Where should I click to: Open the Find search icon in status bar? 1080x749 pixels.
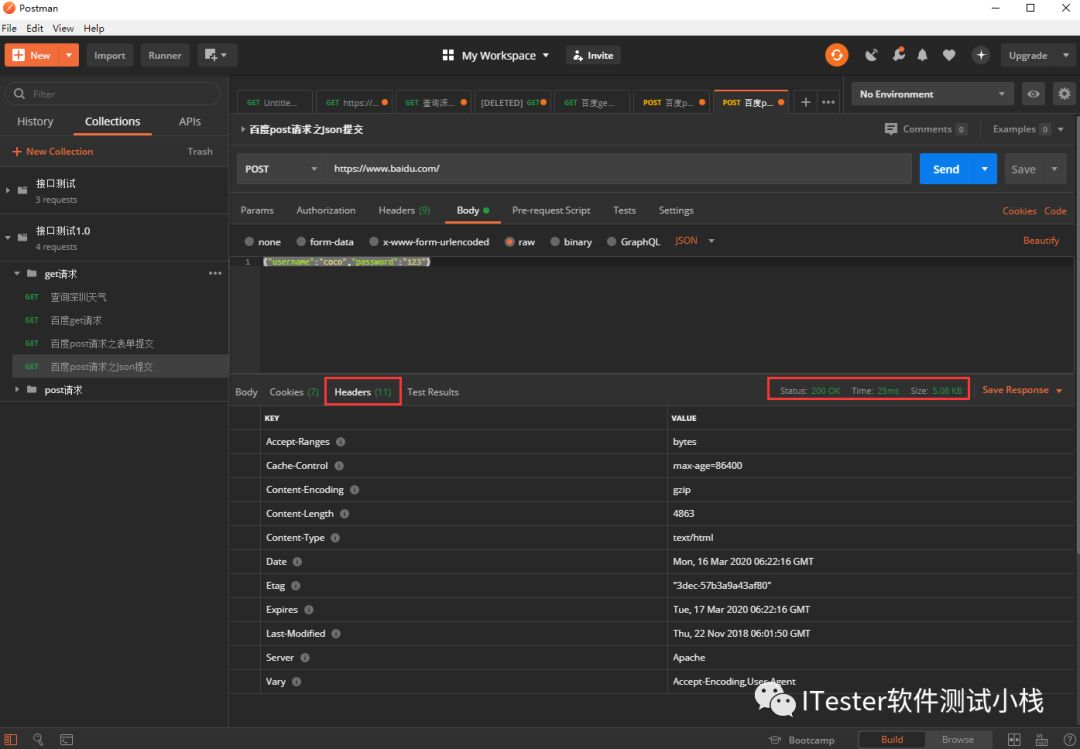(38, 739)
